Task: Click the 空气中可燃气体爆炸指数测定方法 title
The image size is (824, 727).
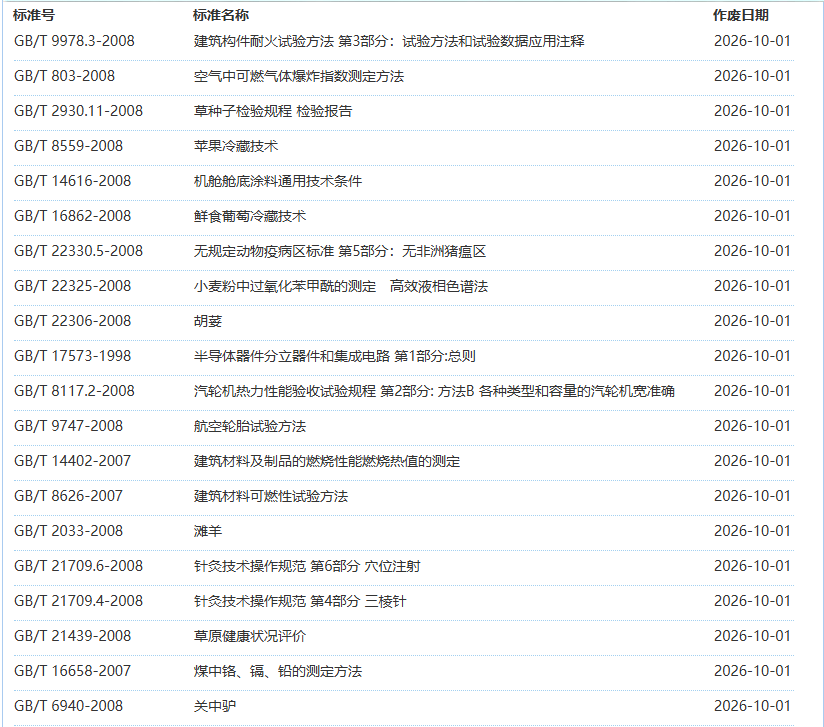Action: coord(298,76)
